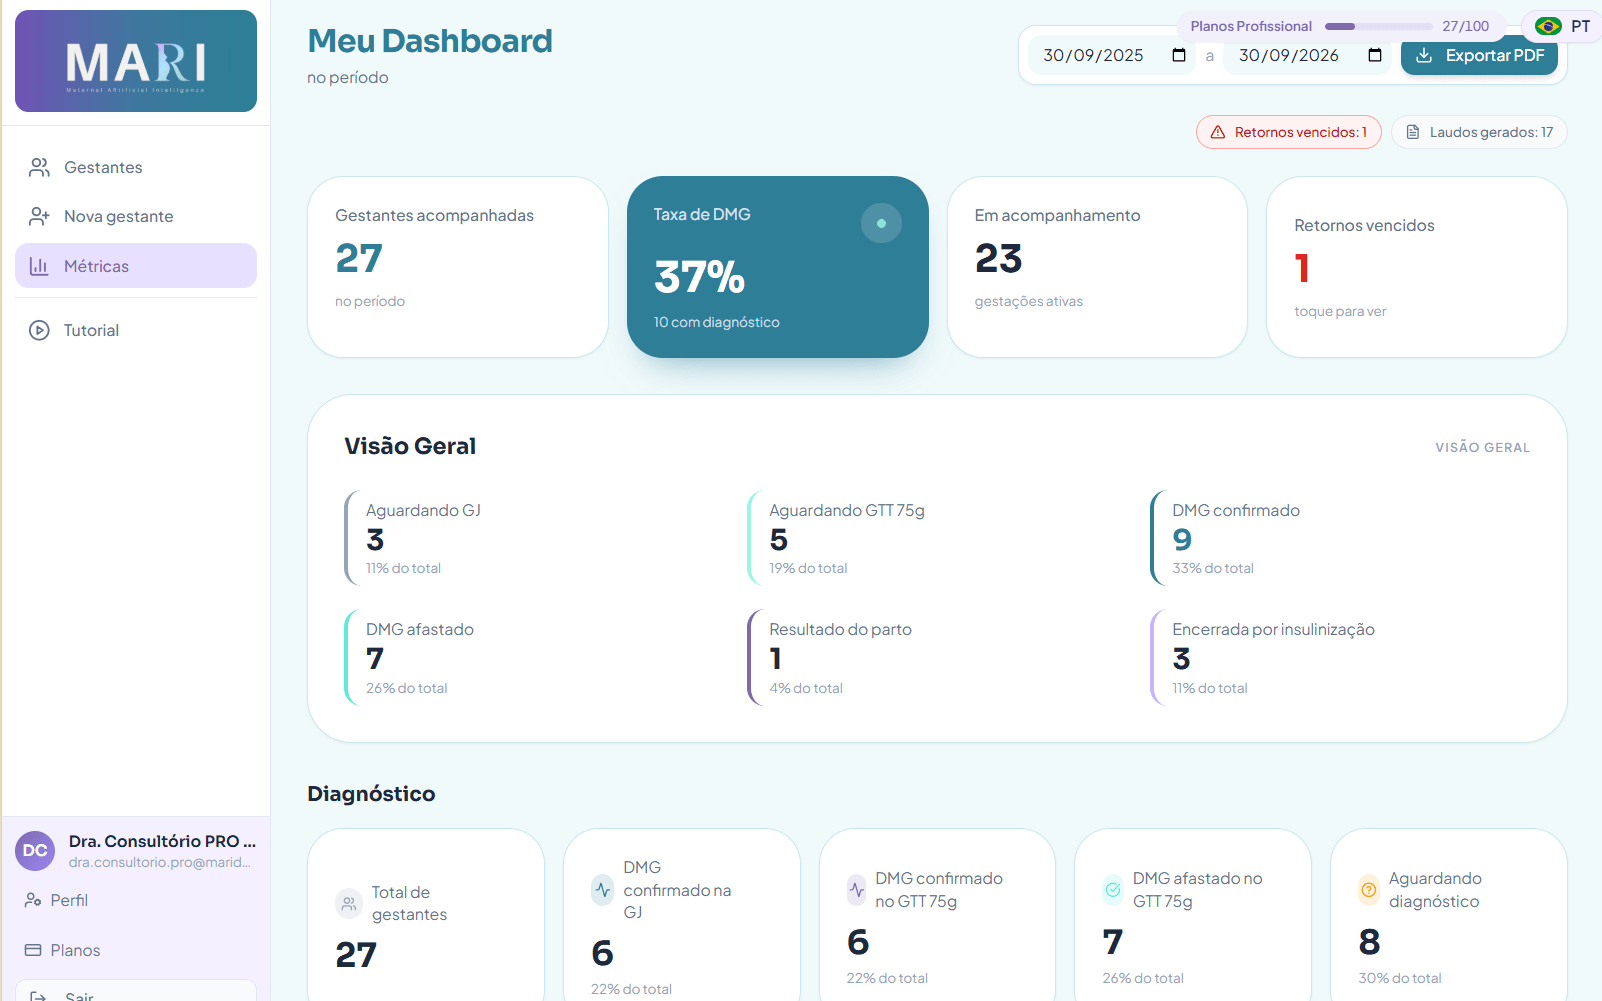The image size is (1602, 1001).
Task: Select the Taxa de DMG card
Action: [x=778, y=267]
